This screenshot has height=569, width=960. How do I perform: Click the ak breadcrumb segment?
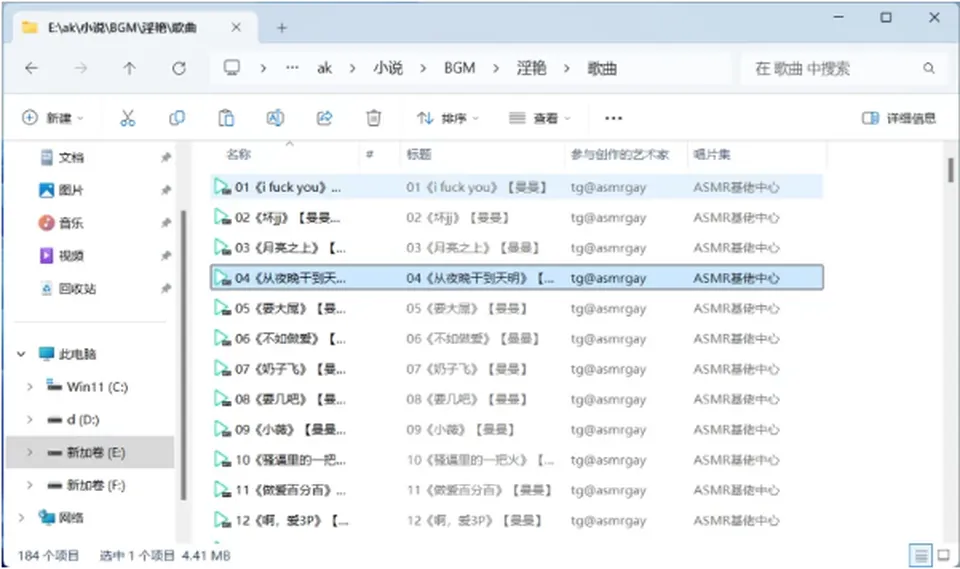324,68
